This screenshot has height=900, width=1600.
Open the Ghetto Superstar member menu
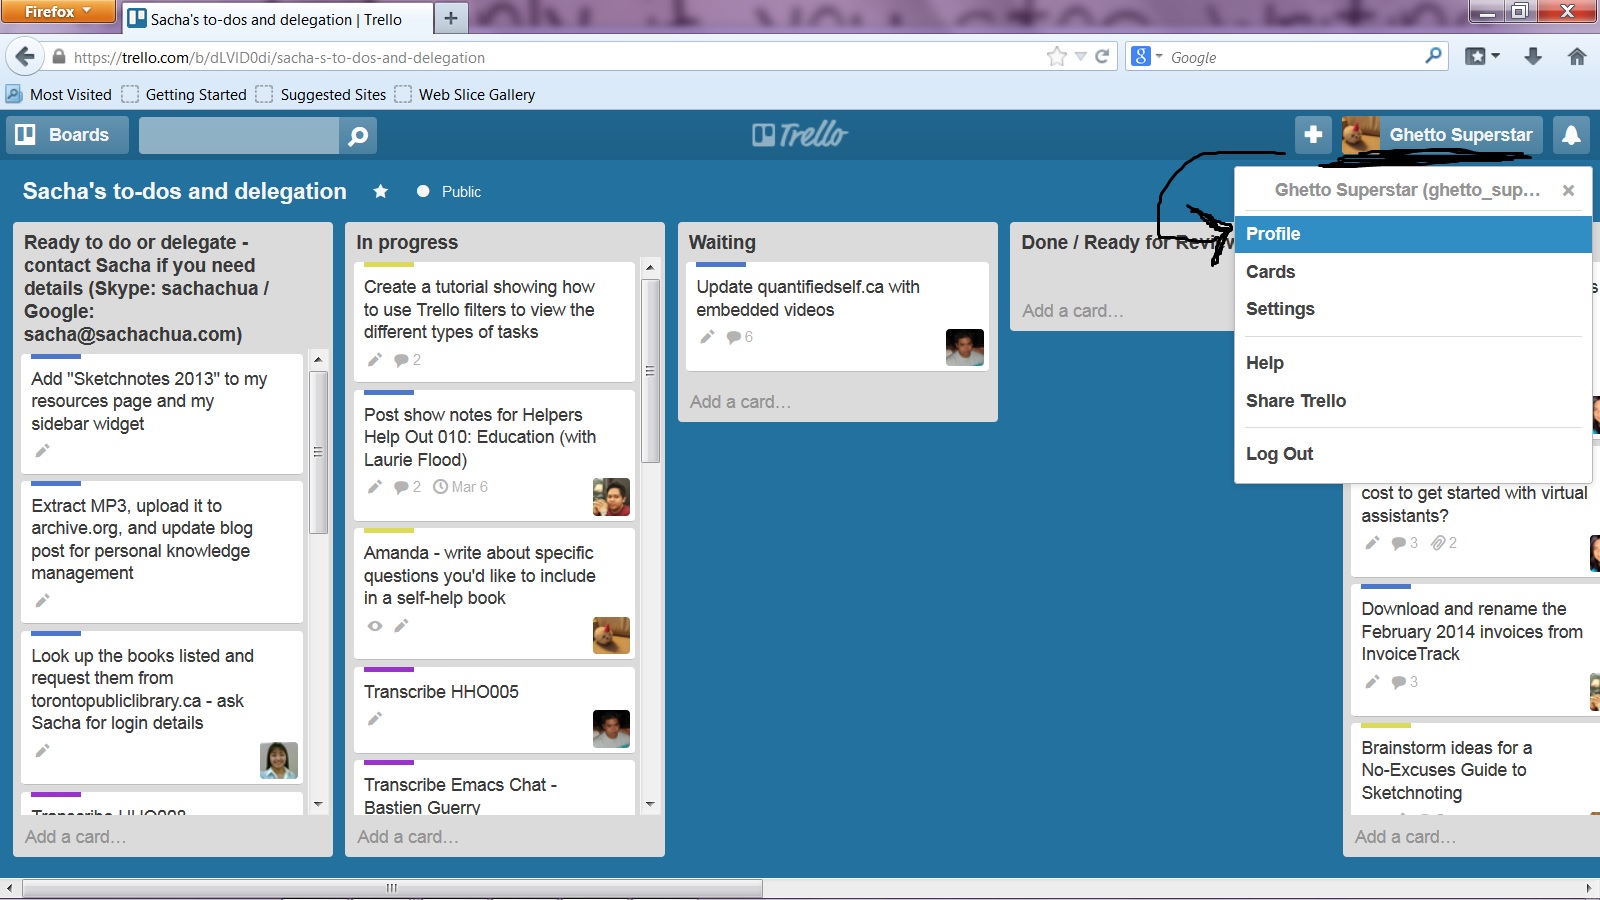coord(1442,135)
